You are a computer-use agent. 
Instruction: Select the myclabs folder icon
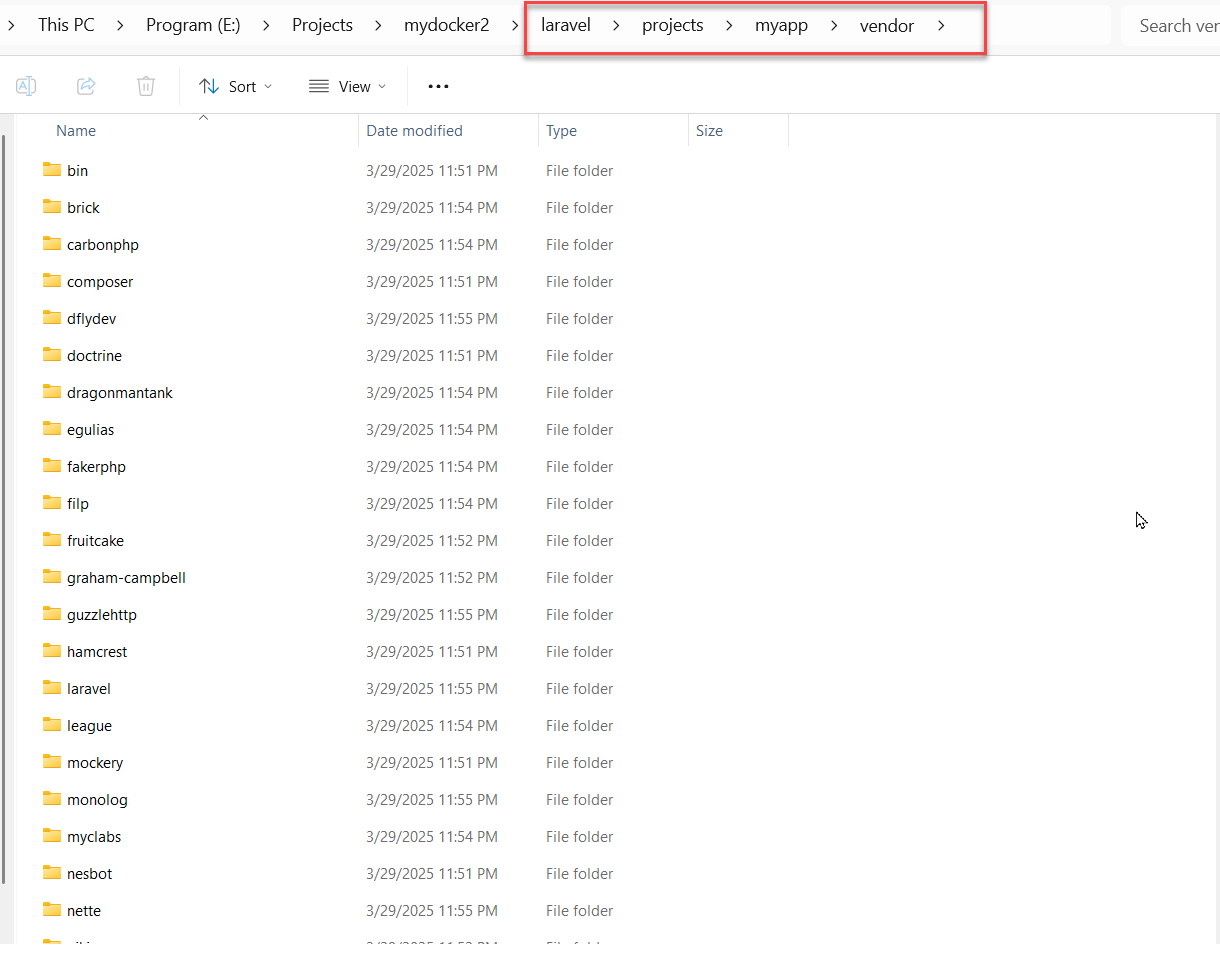click(x=52, y=836)
